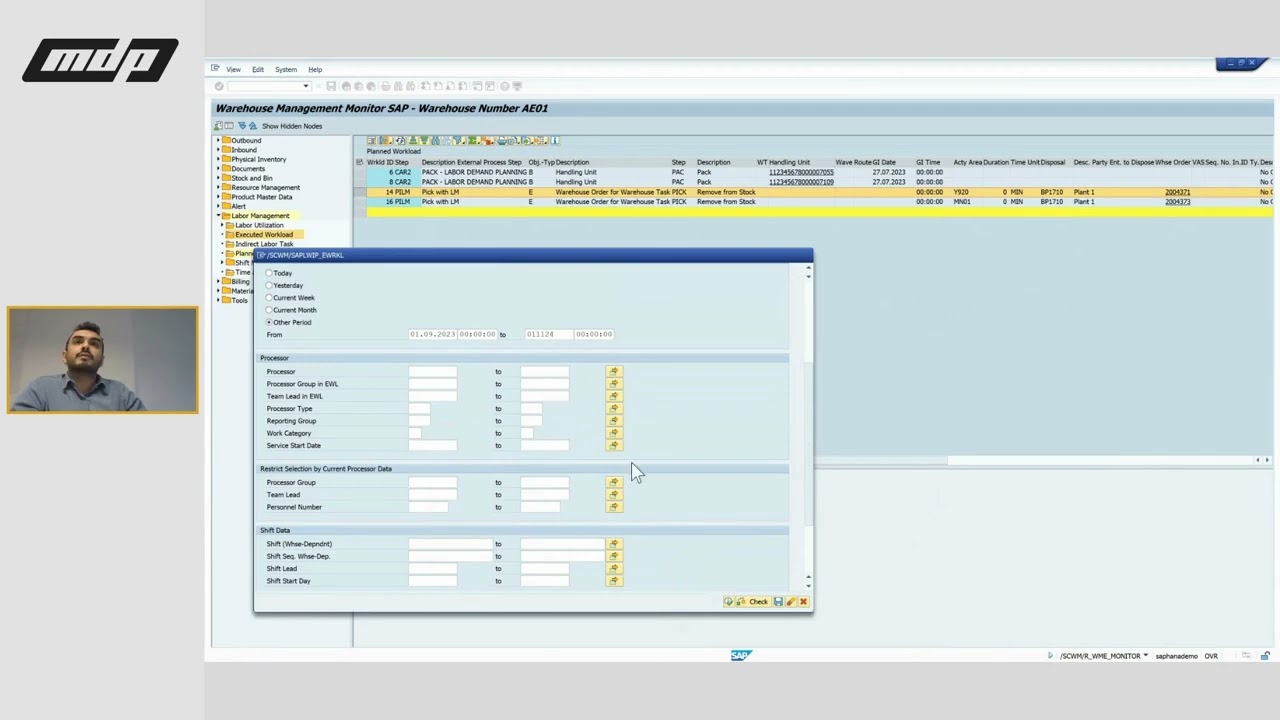This screenshot has height=720, width=1280.
Task: Expand the Documents tree node
Action: tap(219, 169)
